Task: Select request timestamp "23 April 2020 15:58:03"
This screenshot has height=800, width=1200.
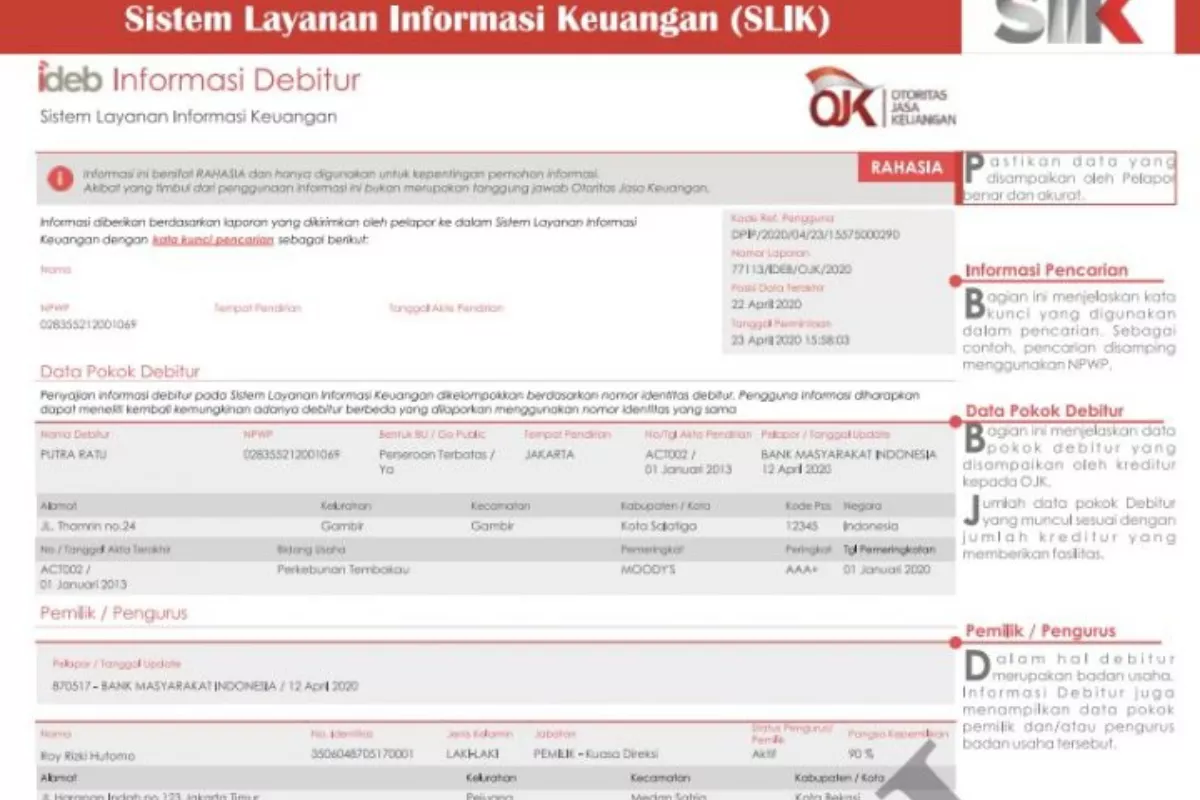Action: (790, 340)
